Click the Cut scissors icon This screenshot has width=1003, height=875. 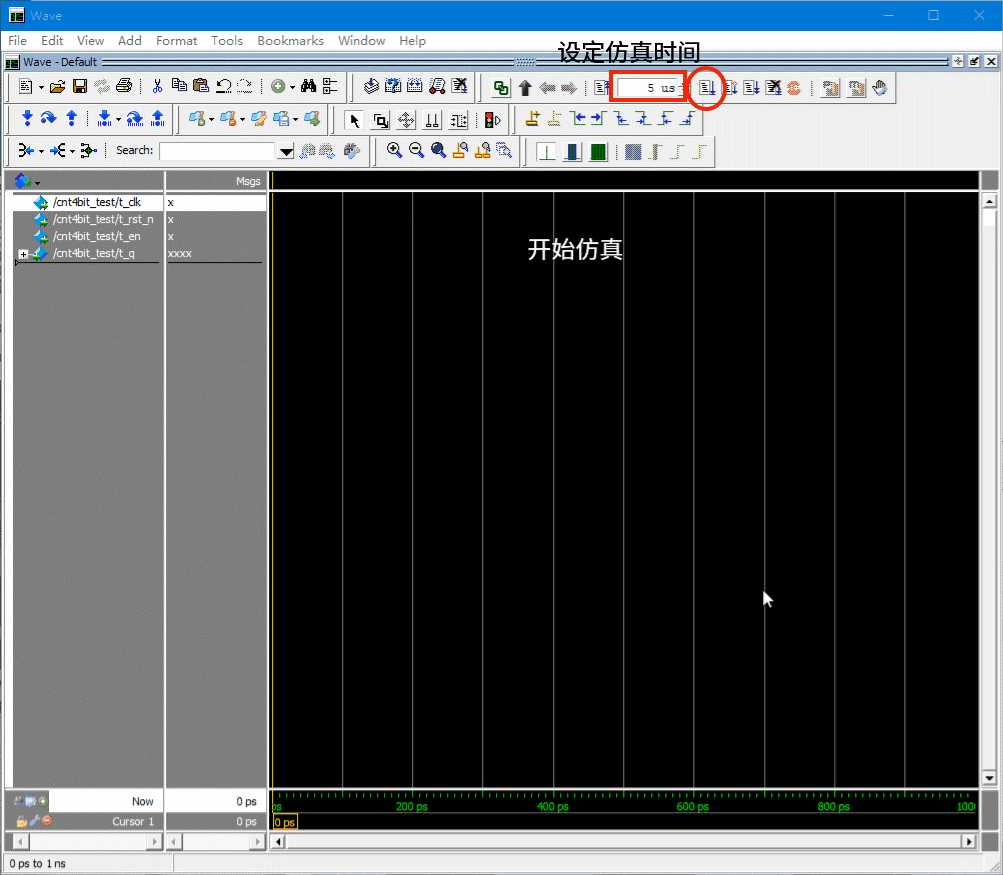pyautogui.click(x=157, y=86)
